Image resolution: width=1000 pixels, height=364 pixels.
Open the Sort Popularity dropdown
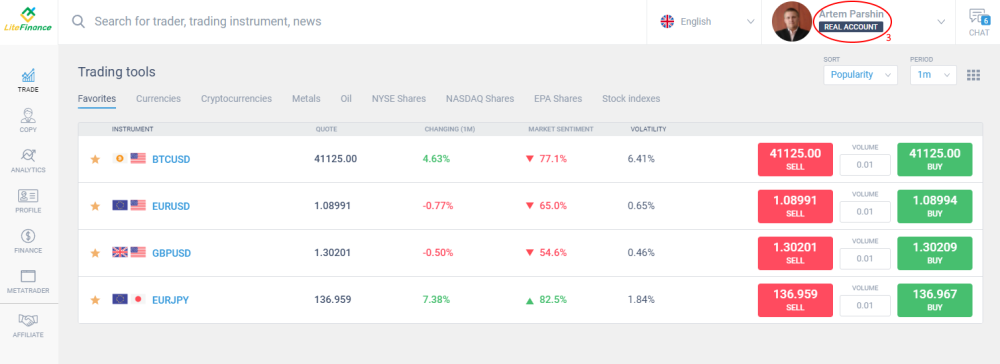pyautogui.click(x=860, y=75)
